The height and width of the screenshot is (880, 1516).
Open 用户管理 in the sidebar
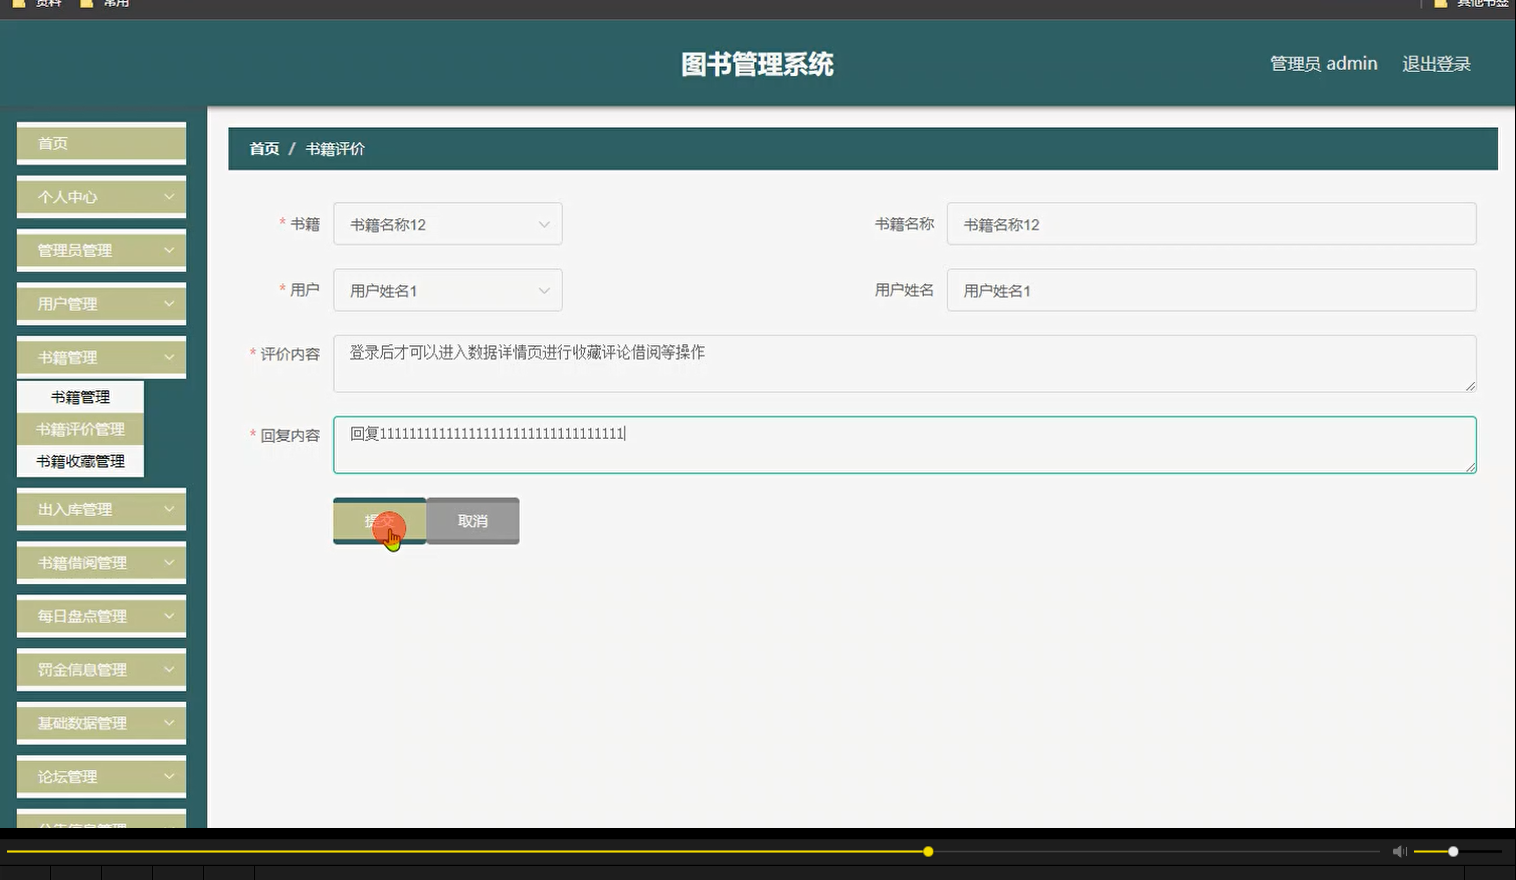[x=100, y=303]
